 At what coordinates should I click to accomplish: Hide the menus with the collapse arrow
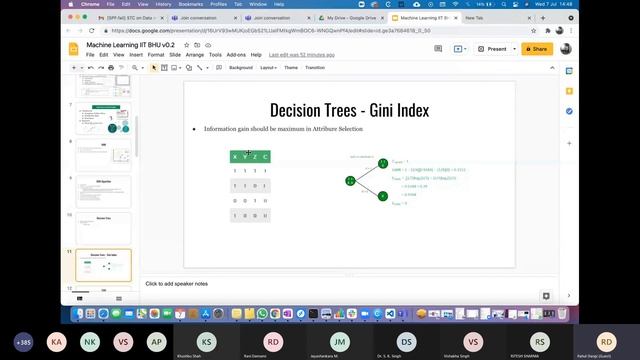(552, 68)
